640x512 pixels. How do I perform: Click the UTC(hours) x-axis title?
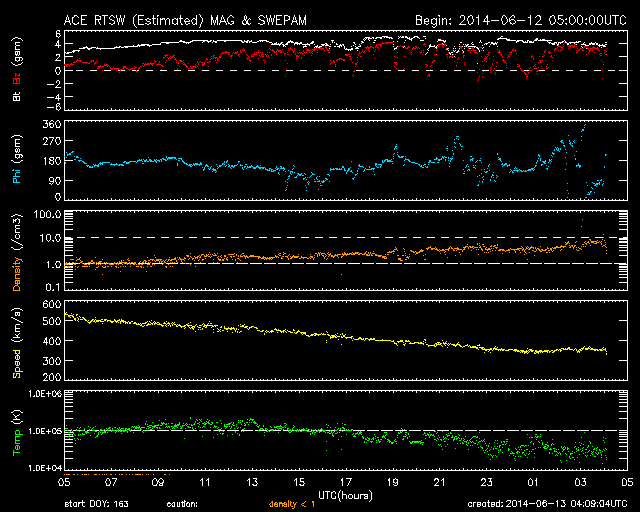[x=345, y=496]
